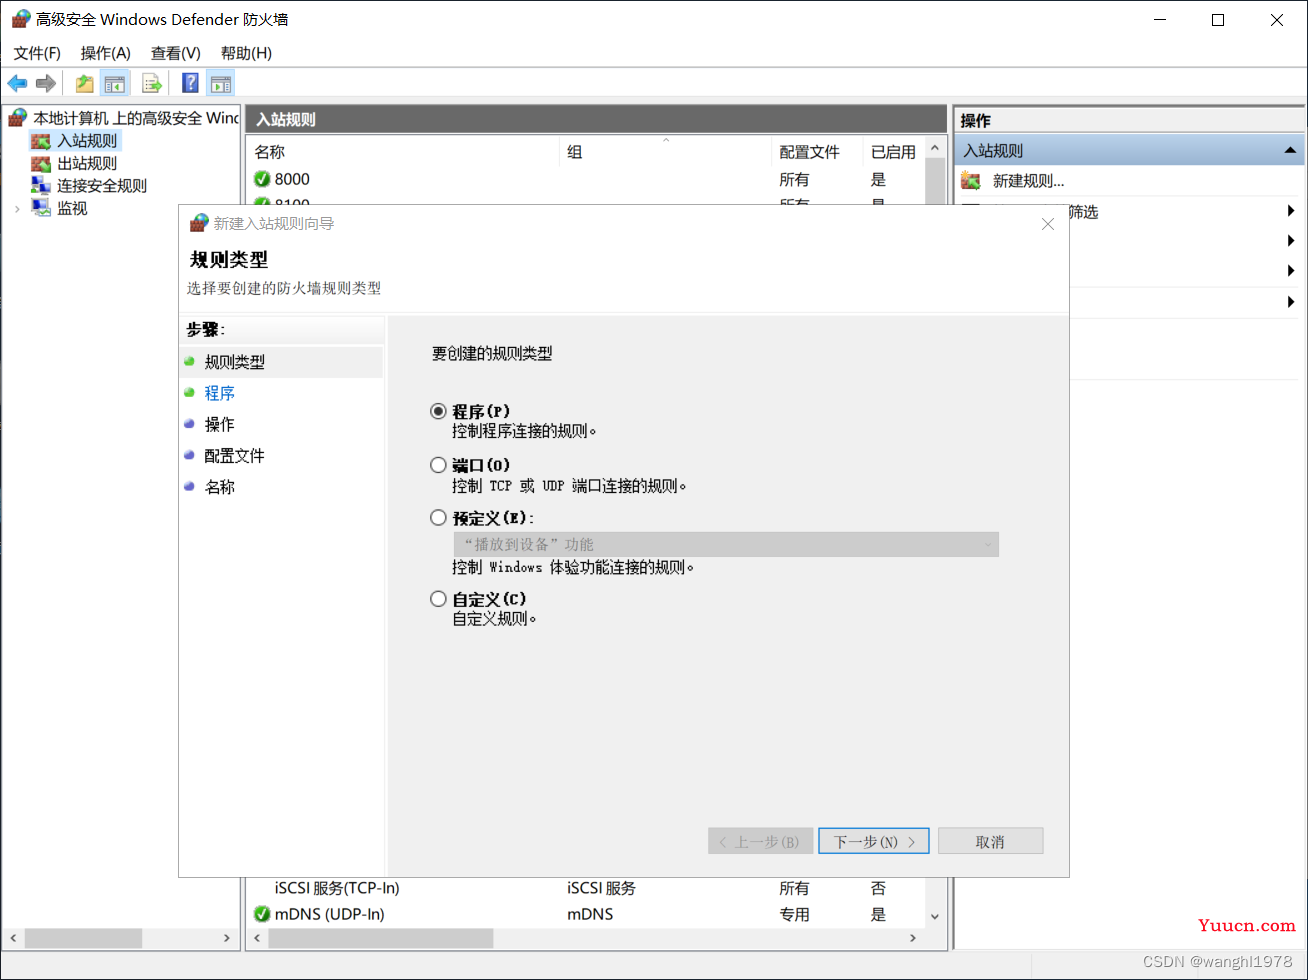Click 新建规则... in the actions pane
This screenshot has width=1308, height=980.
1028,181
